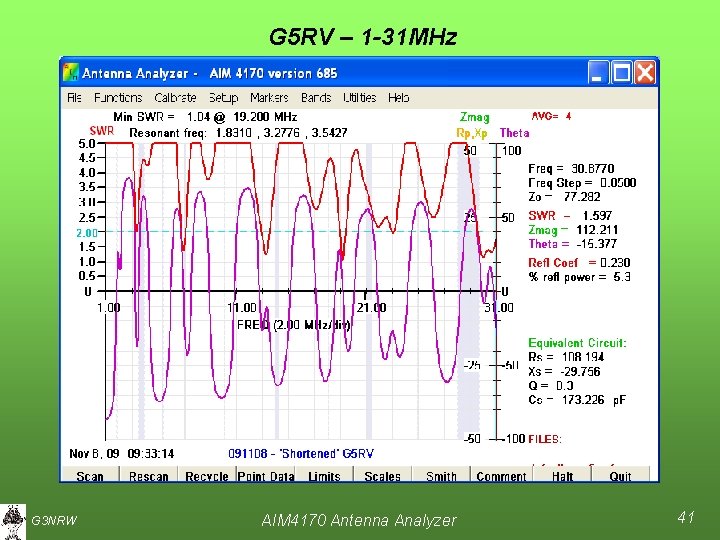Click the Rescan button
This screenshot has height=540, width=720.
coord(149,476)
